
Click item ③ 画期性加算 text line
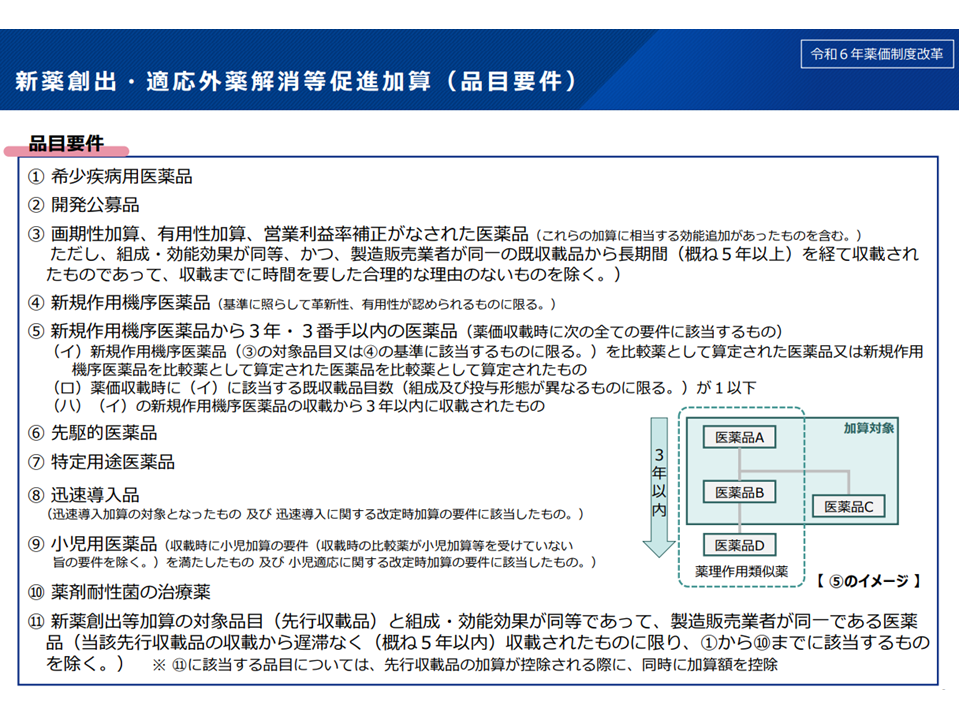[280, 233]
